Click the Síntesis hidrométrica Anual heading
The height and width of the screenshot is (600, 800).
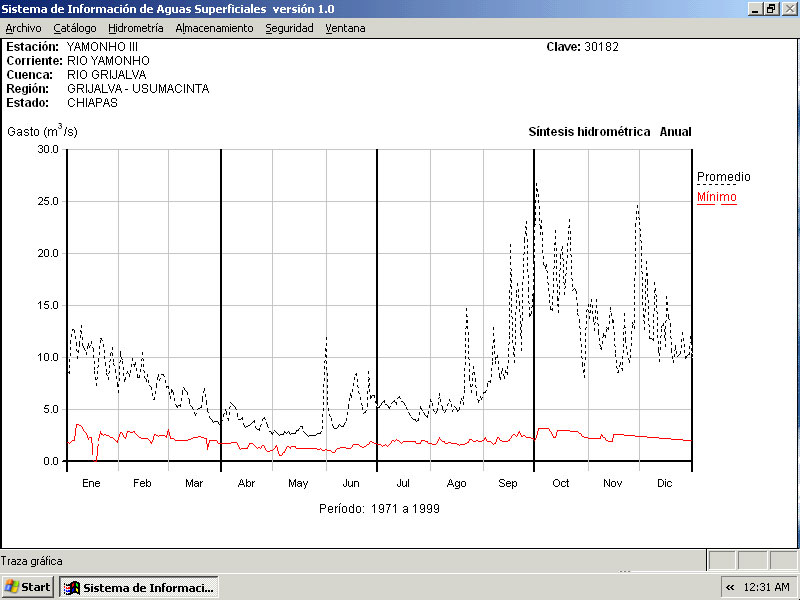point(609,132)
